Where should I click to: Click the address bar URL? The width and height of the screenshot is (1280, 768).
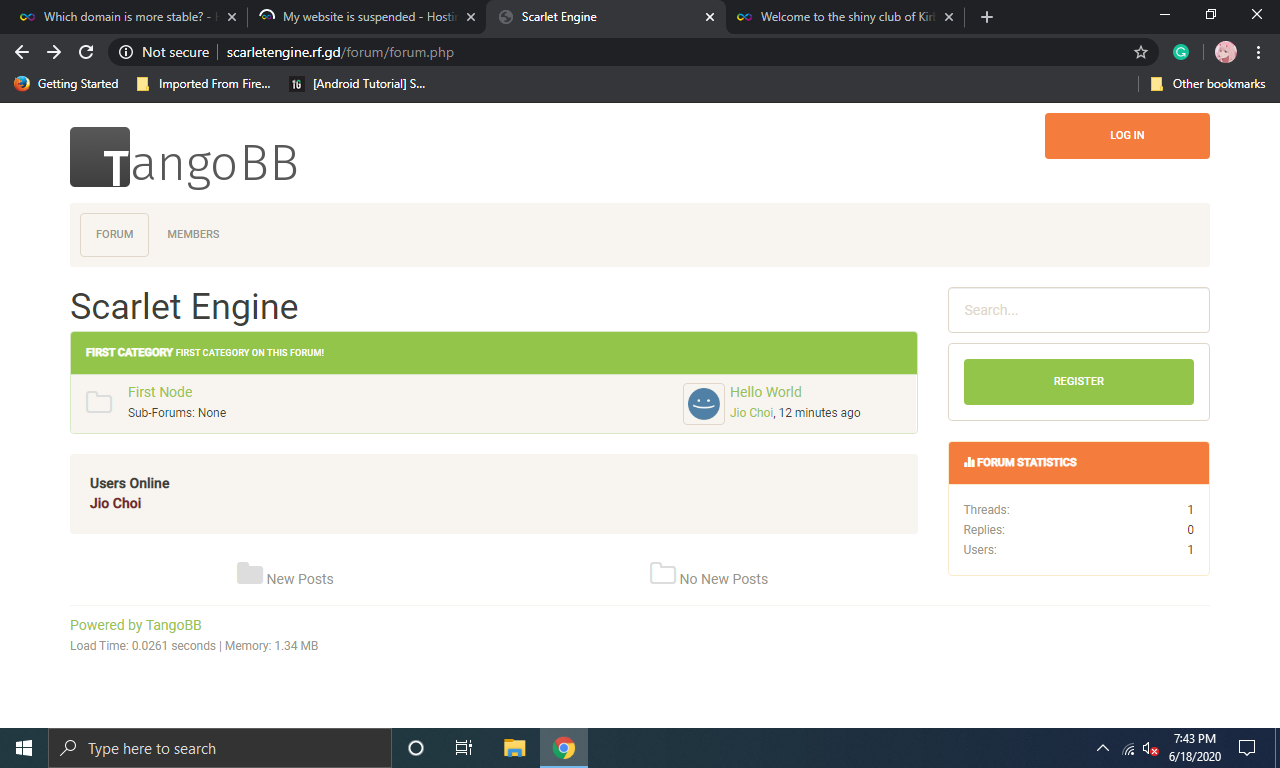(340, 52)
